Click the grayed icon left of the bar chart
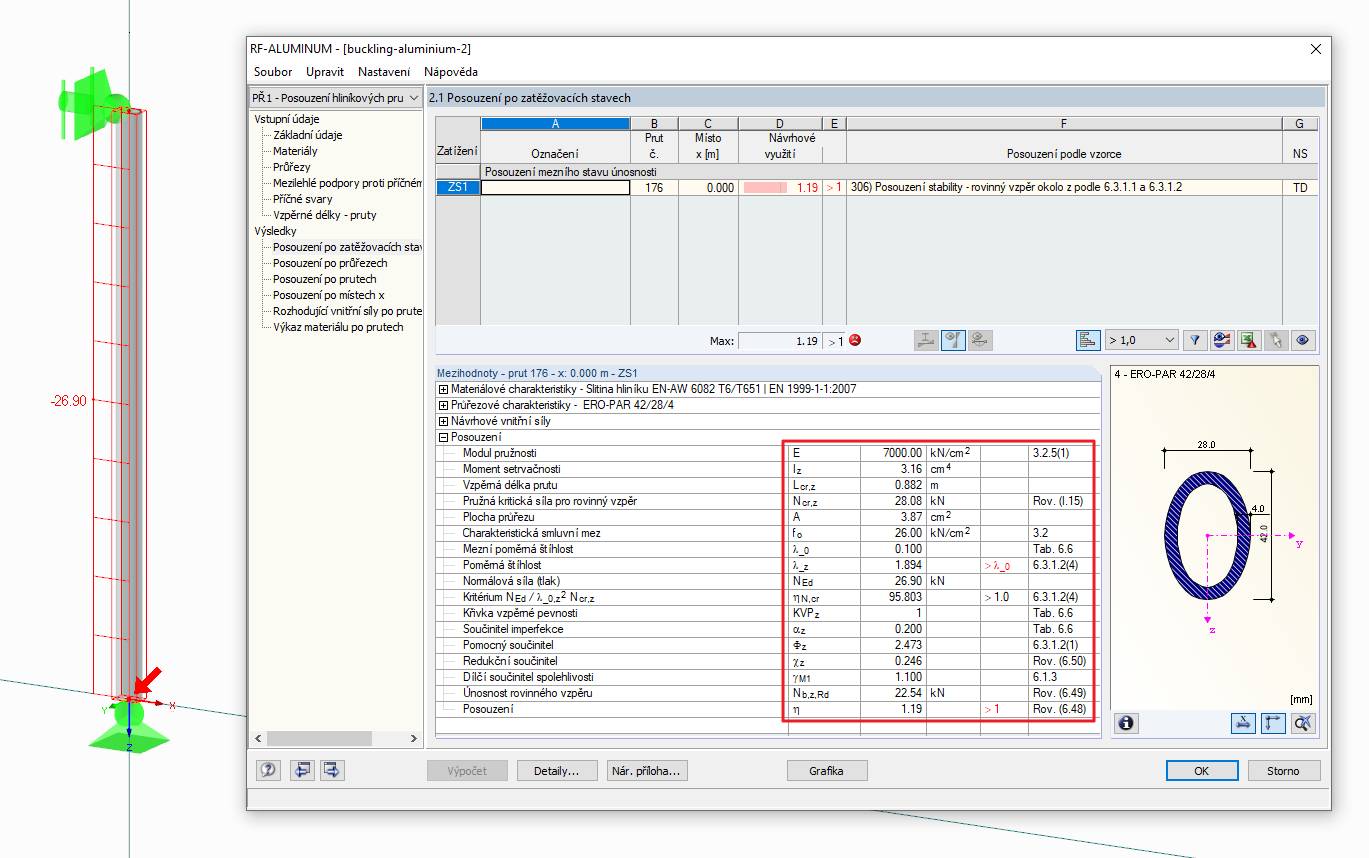This screenshot has width=1369, height=858. point(980,340)
